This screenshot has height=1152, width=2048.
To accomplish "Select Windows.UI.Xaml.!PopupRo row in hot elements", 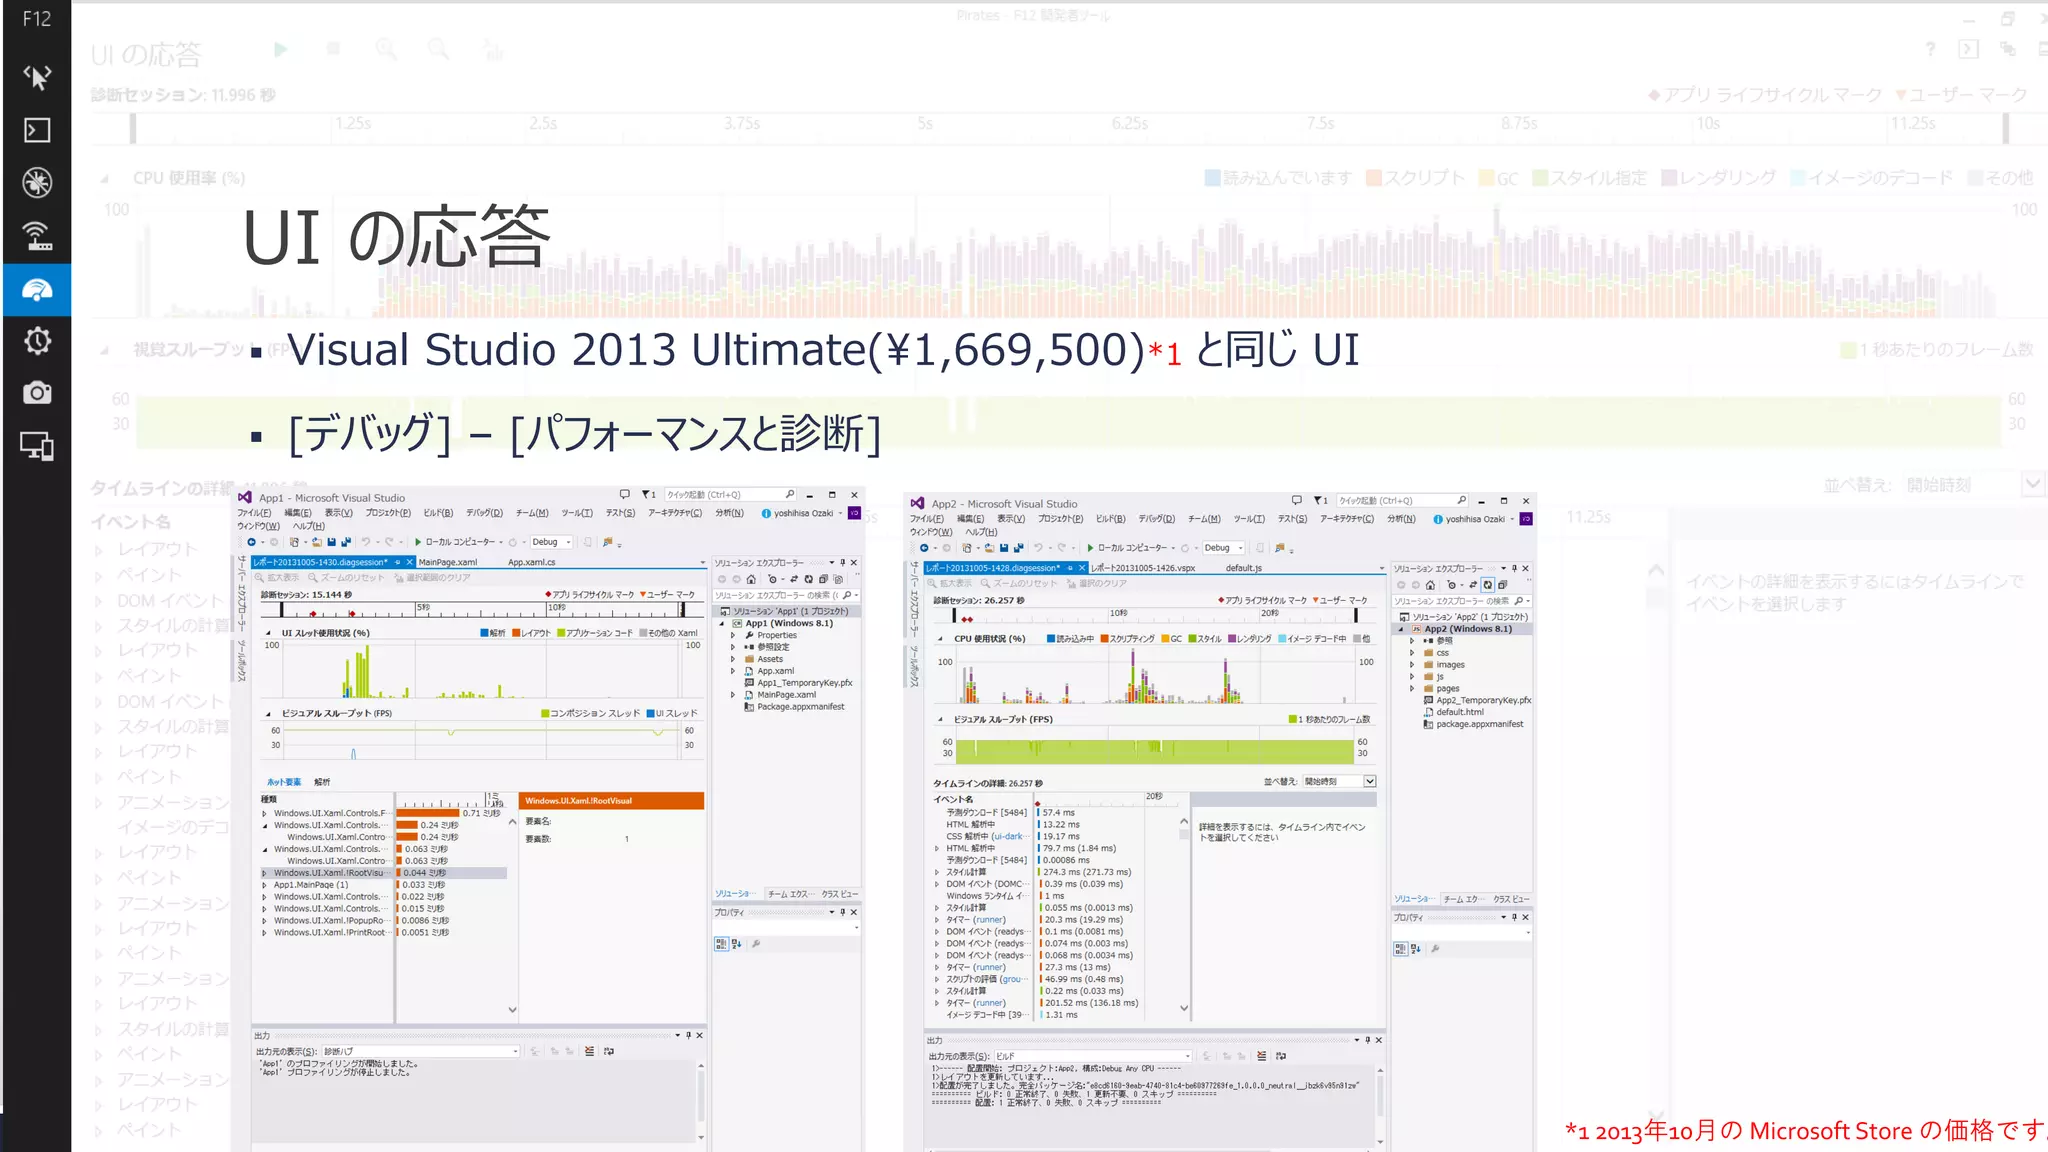I will (385, 921).
